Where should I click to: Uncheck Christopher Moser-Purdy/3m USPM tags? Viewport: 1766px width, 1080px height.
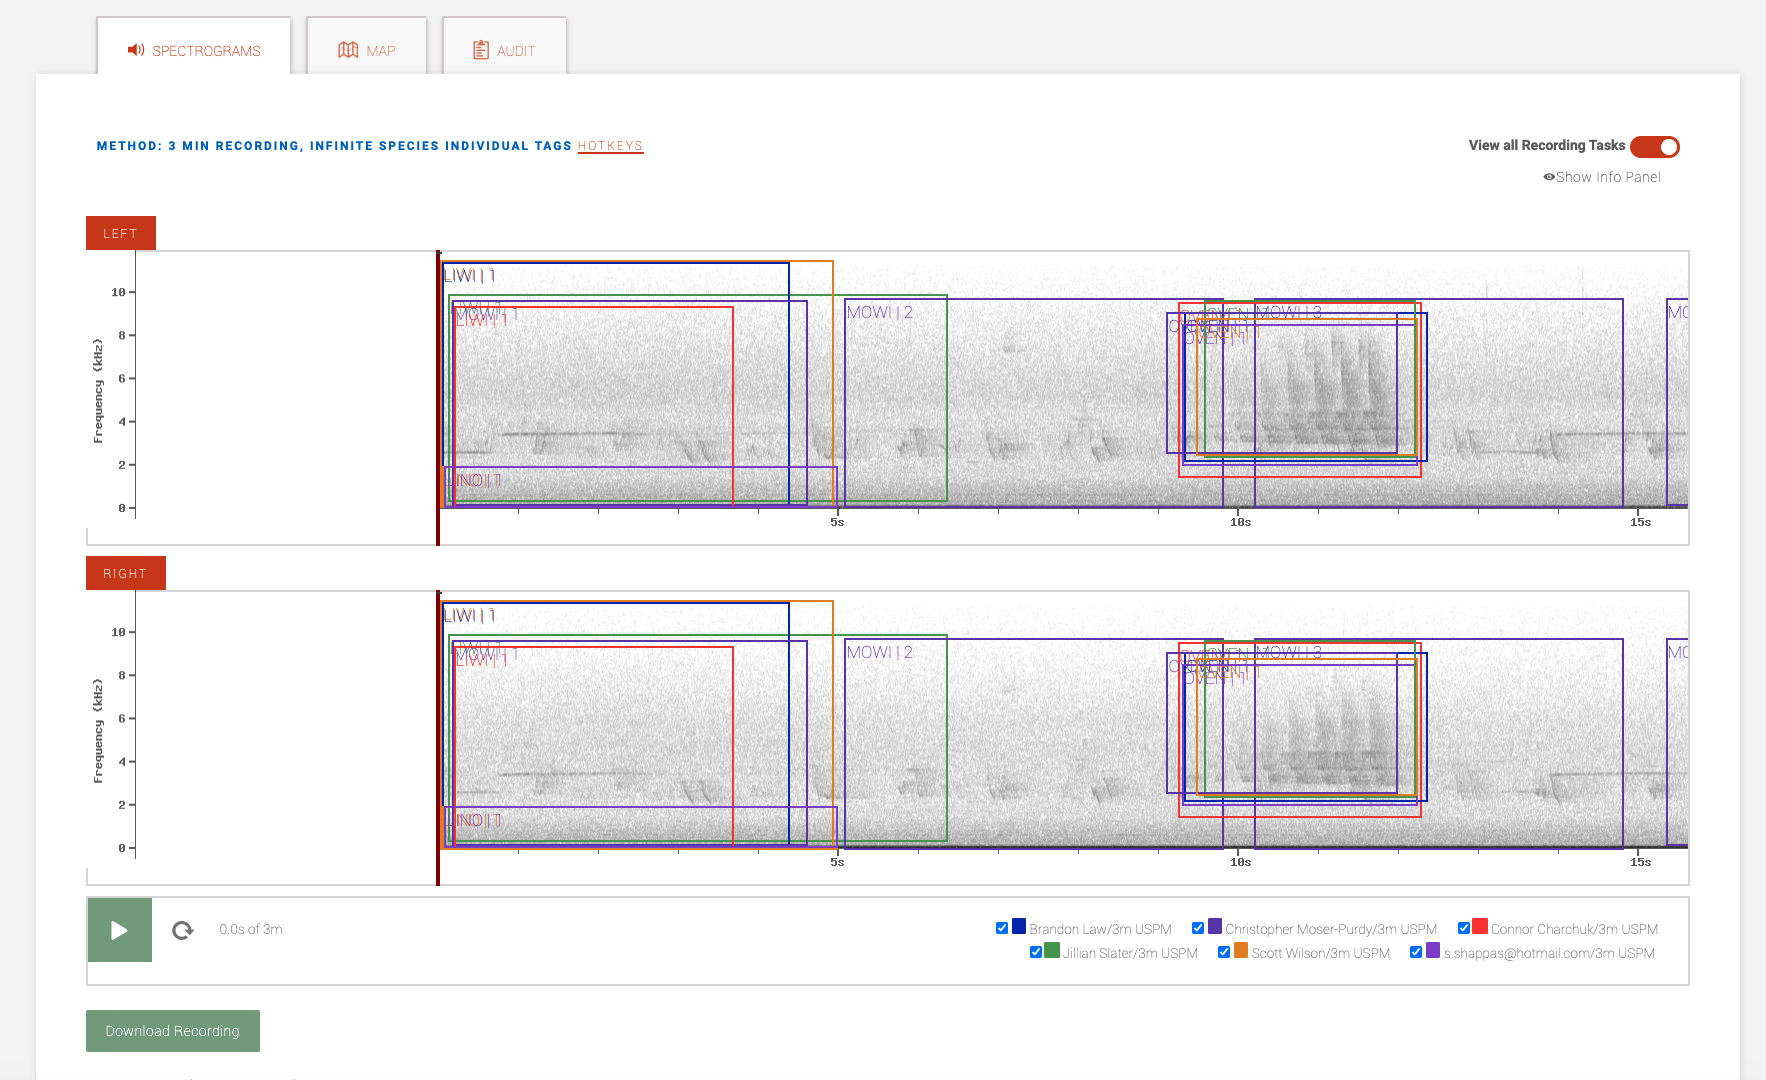click(1198, 928)
